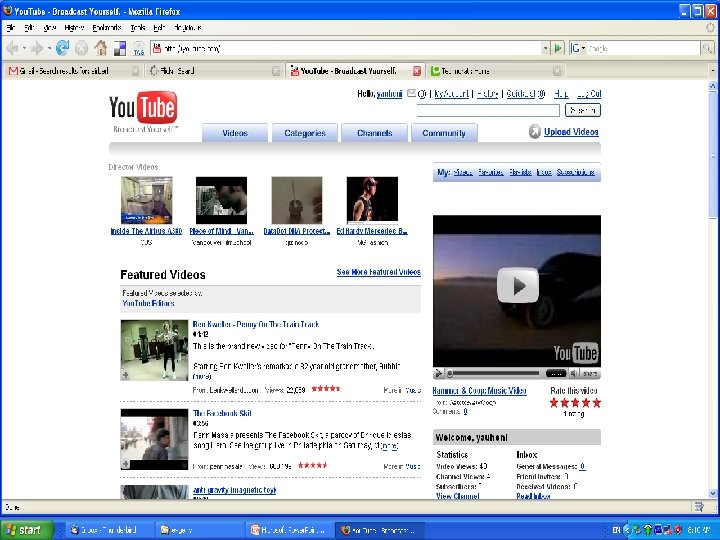Click the YouTube logo
Image resolution: width=720 pixels, height=540 pixels.
[143, 108]
